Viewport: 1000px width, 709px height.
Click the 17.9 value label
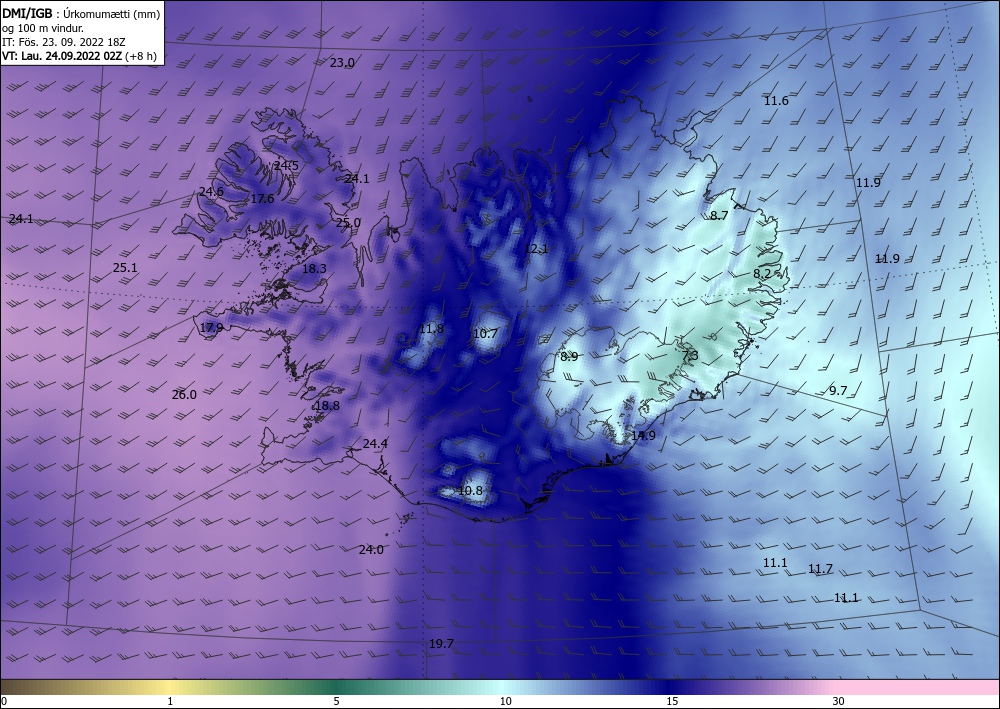pos(211,328)
